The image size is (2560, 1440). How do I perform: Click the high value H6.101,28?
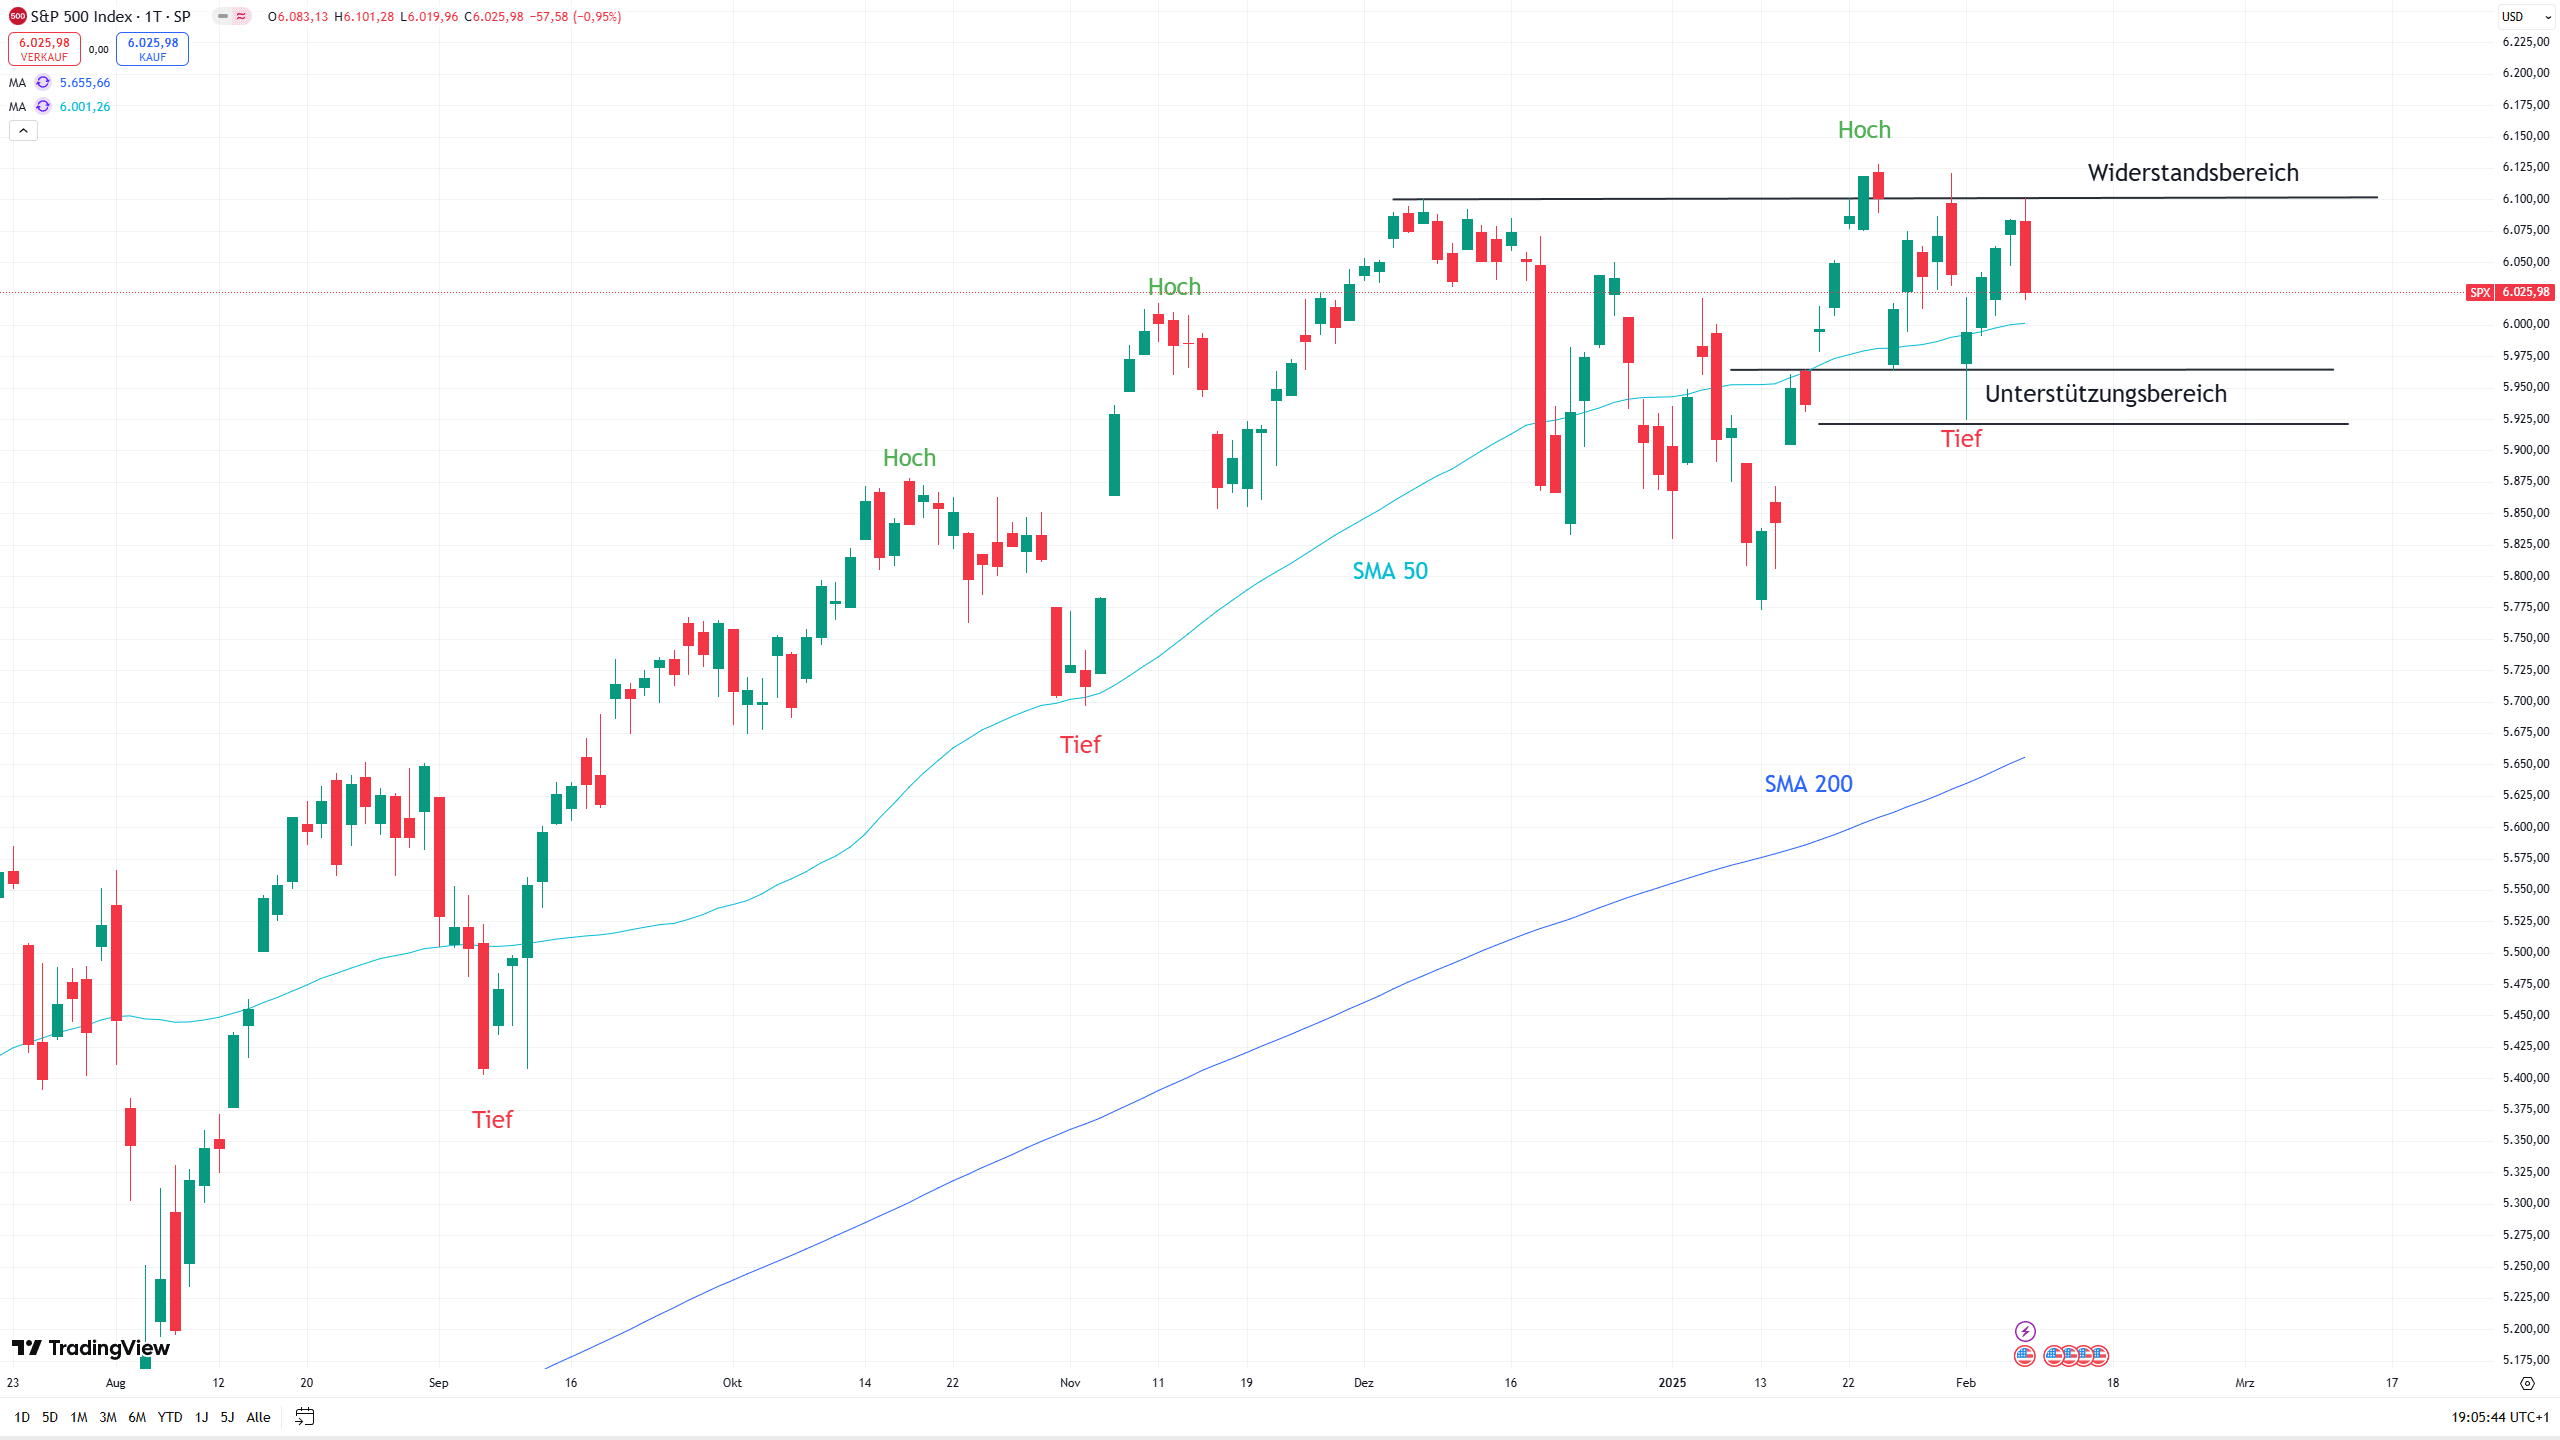(364, 17)
